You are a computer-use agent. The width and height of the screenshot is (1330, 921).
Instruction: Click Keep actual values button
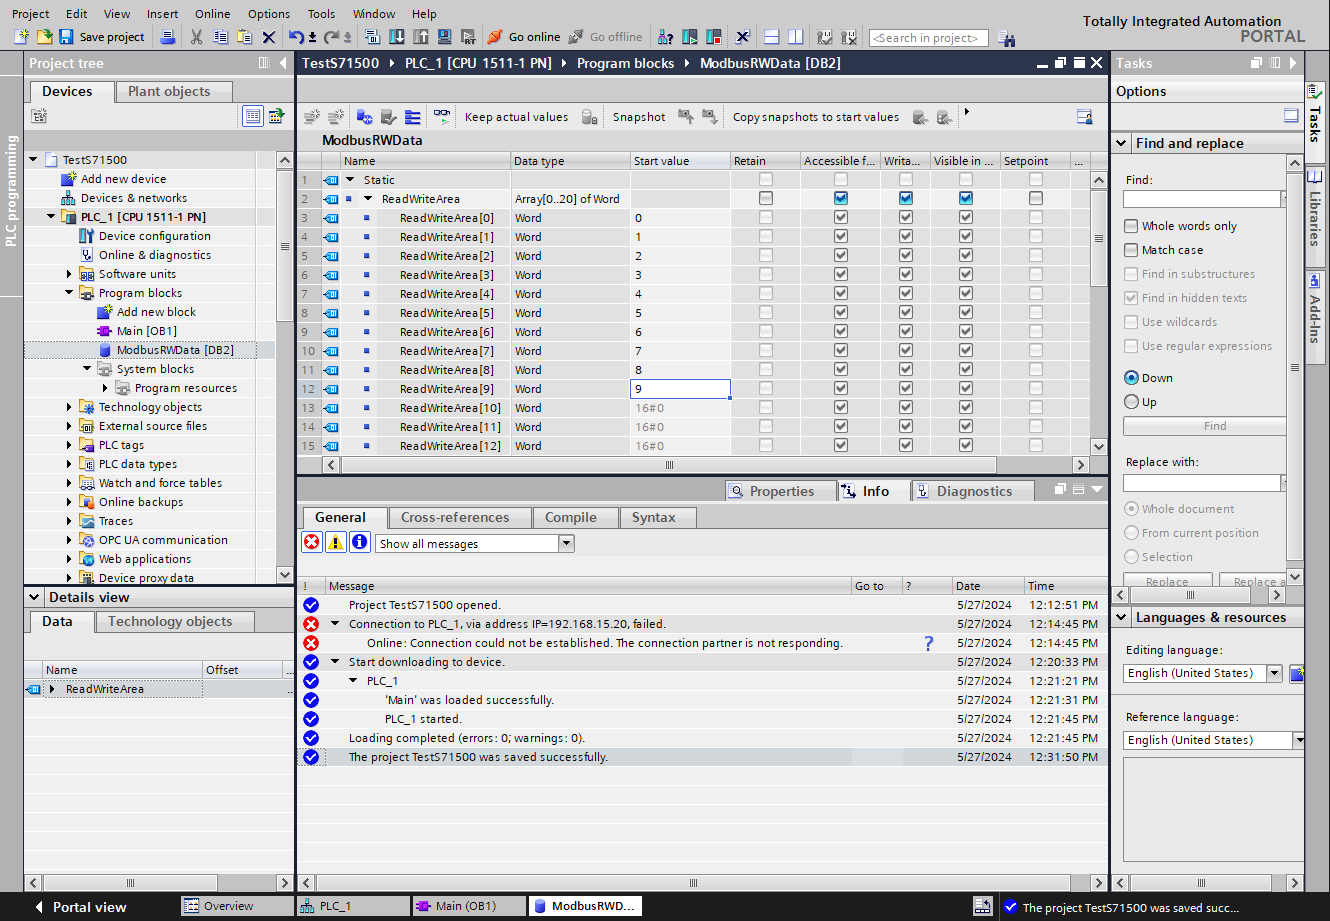[516, 117]
